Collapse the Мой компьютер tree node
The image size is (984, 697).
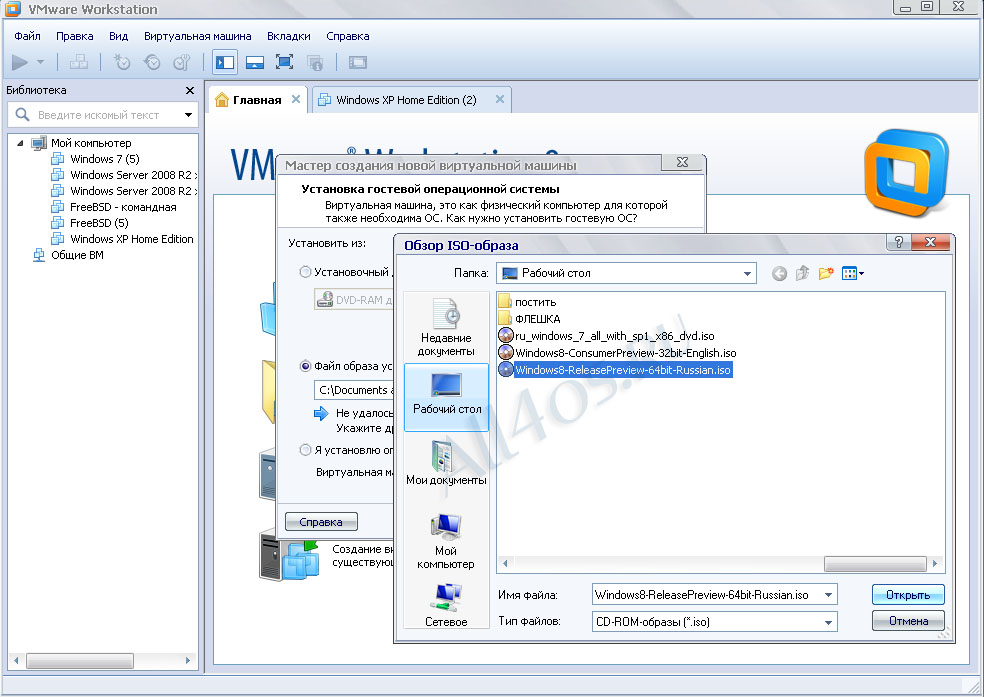20,143
